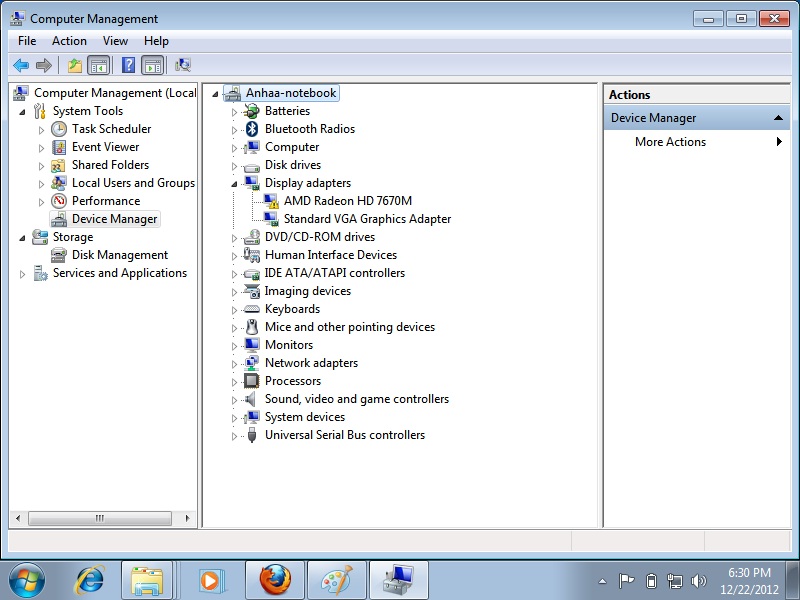Click the Up one level folder icon
This screenshot has width=800, height=600.
pyautogui.click(x=75, y=65)
